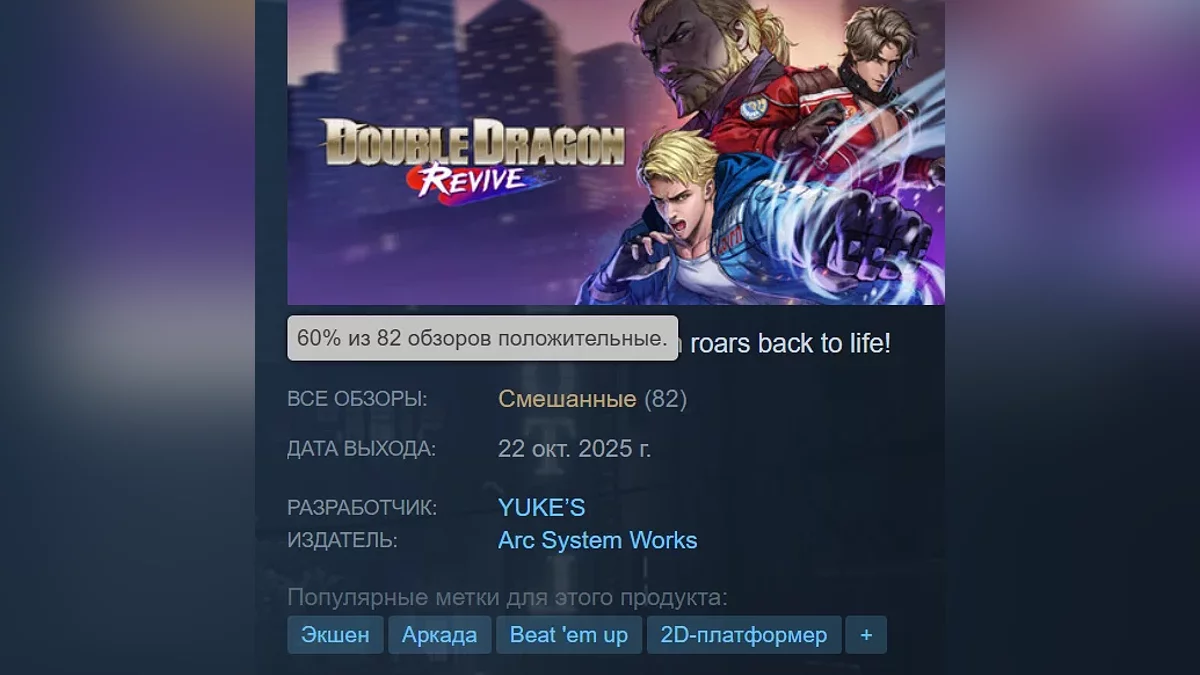
Task: Choose the 2D-платформер tag
Action: (x=743, y=635)
